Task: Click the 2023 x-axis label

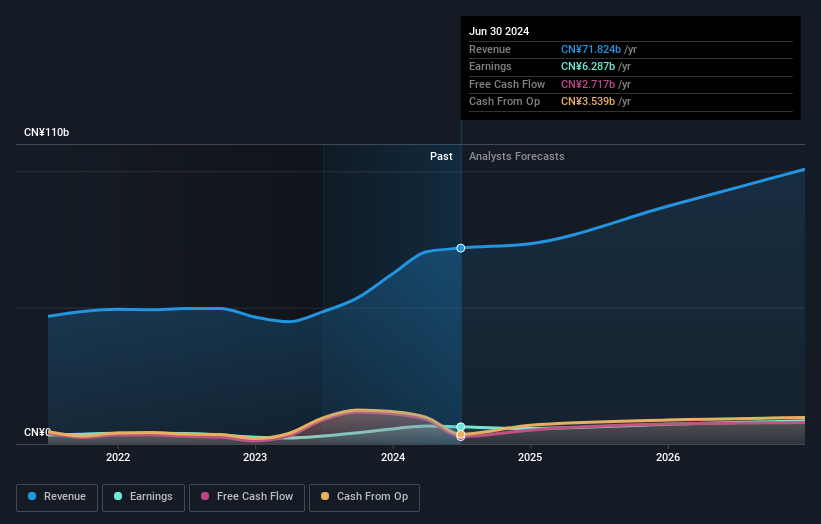Action: click(255, 458)
